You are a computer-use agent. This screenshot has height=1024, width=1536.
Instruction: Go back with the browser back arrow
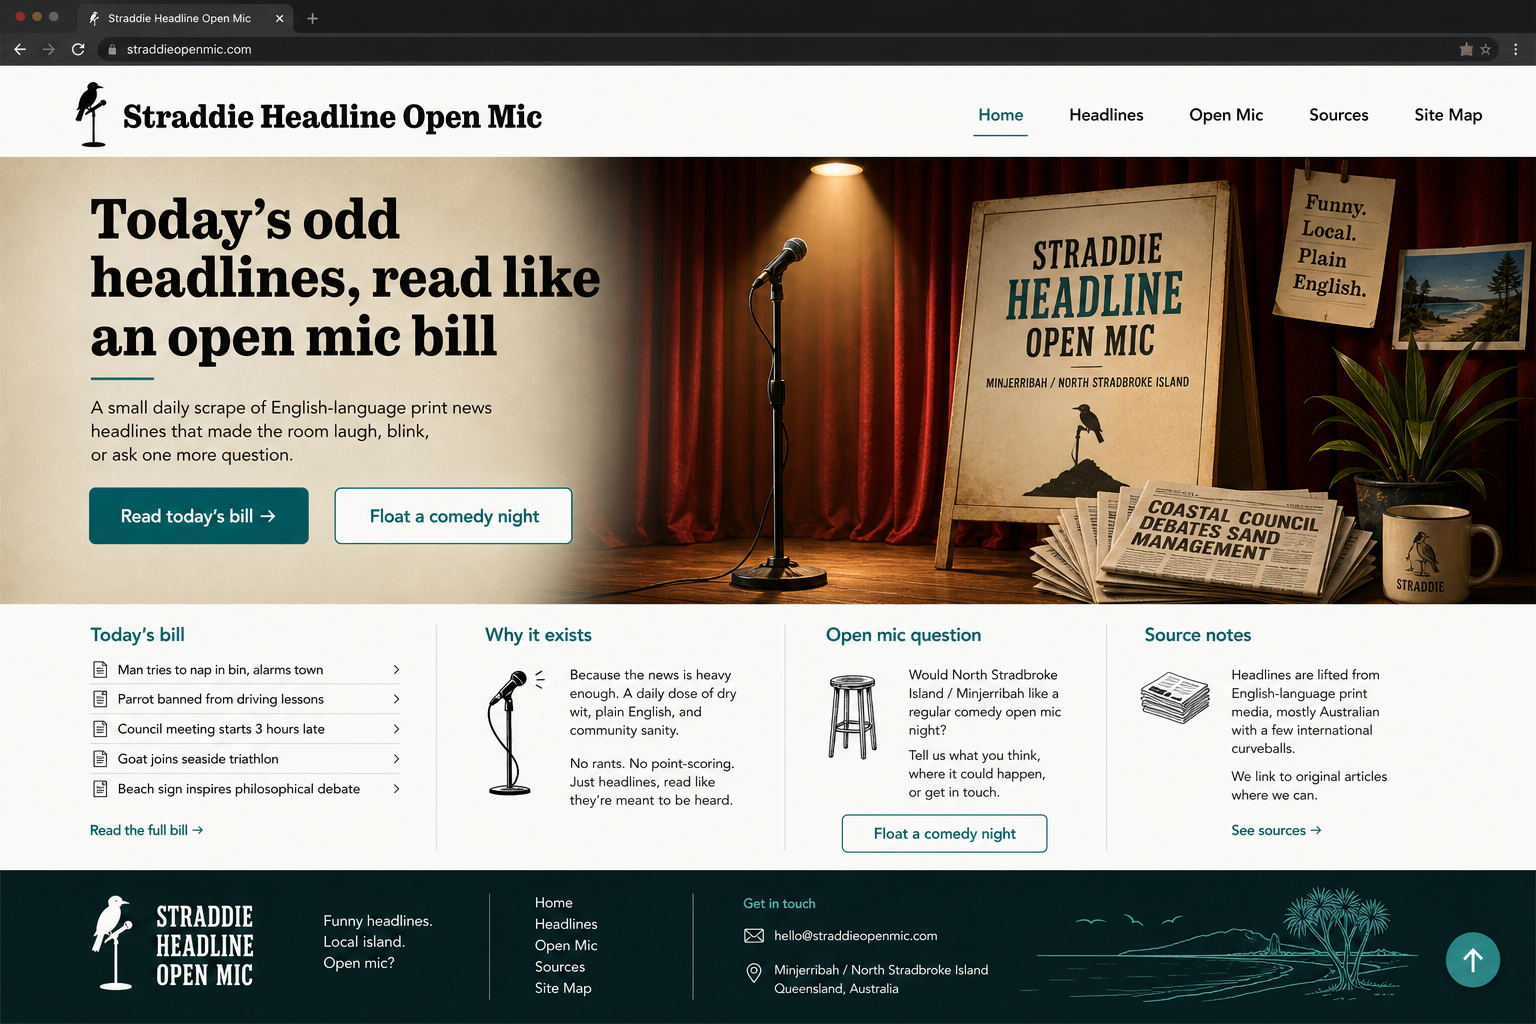[20, 49]
